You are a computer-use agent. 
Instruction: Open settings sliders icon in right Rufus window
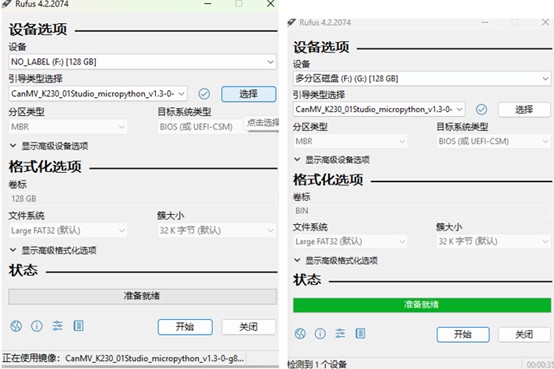pyautogui.click(x=340, y=333)
